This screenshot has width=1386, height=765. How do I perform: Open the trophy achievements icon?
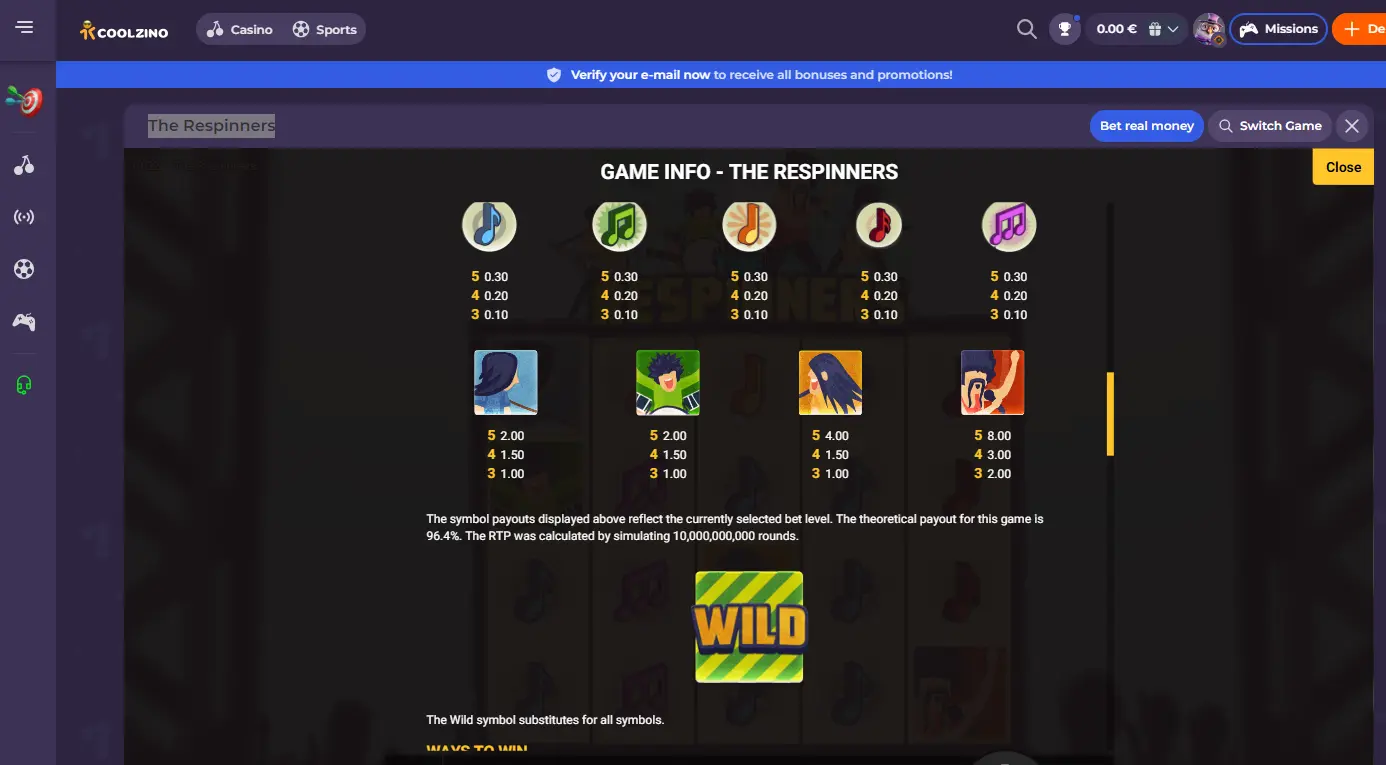tap(1065, 29)
